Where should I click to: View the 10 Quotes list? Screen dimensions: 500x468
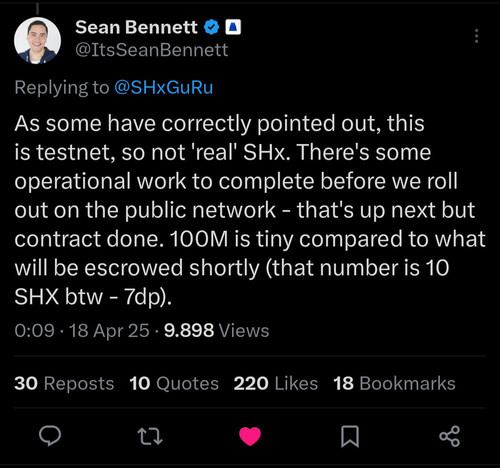click(174, 383)
